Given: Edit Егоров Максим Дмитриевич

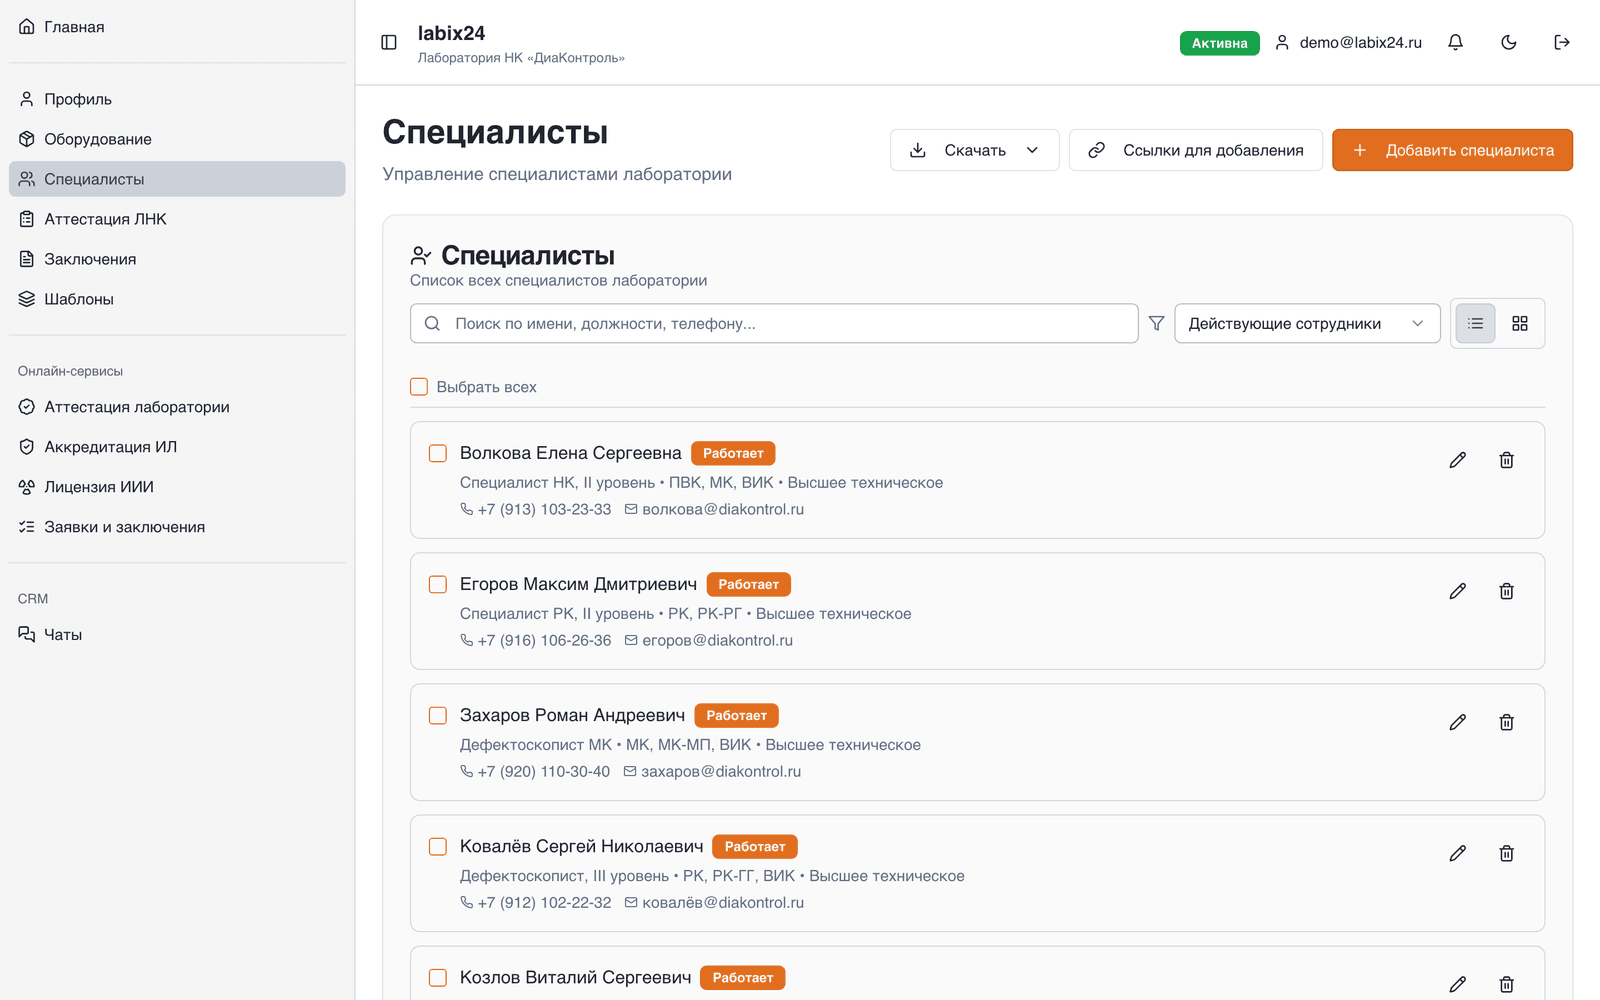Looking at the screenshot, I should 1458,591.
